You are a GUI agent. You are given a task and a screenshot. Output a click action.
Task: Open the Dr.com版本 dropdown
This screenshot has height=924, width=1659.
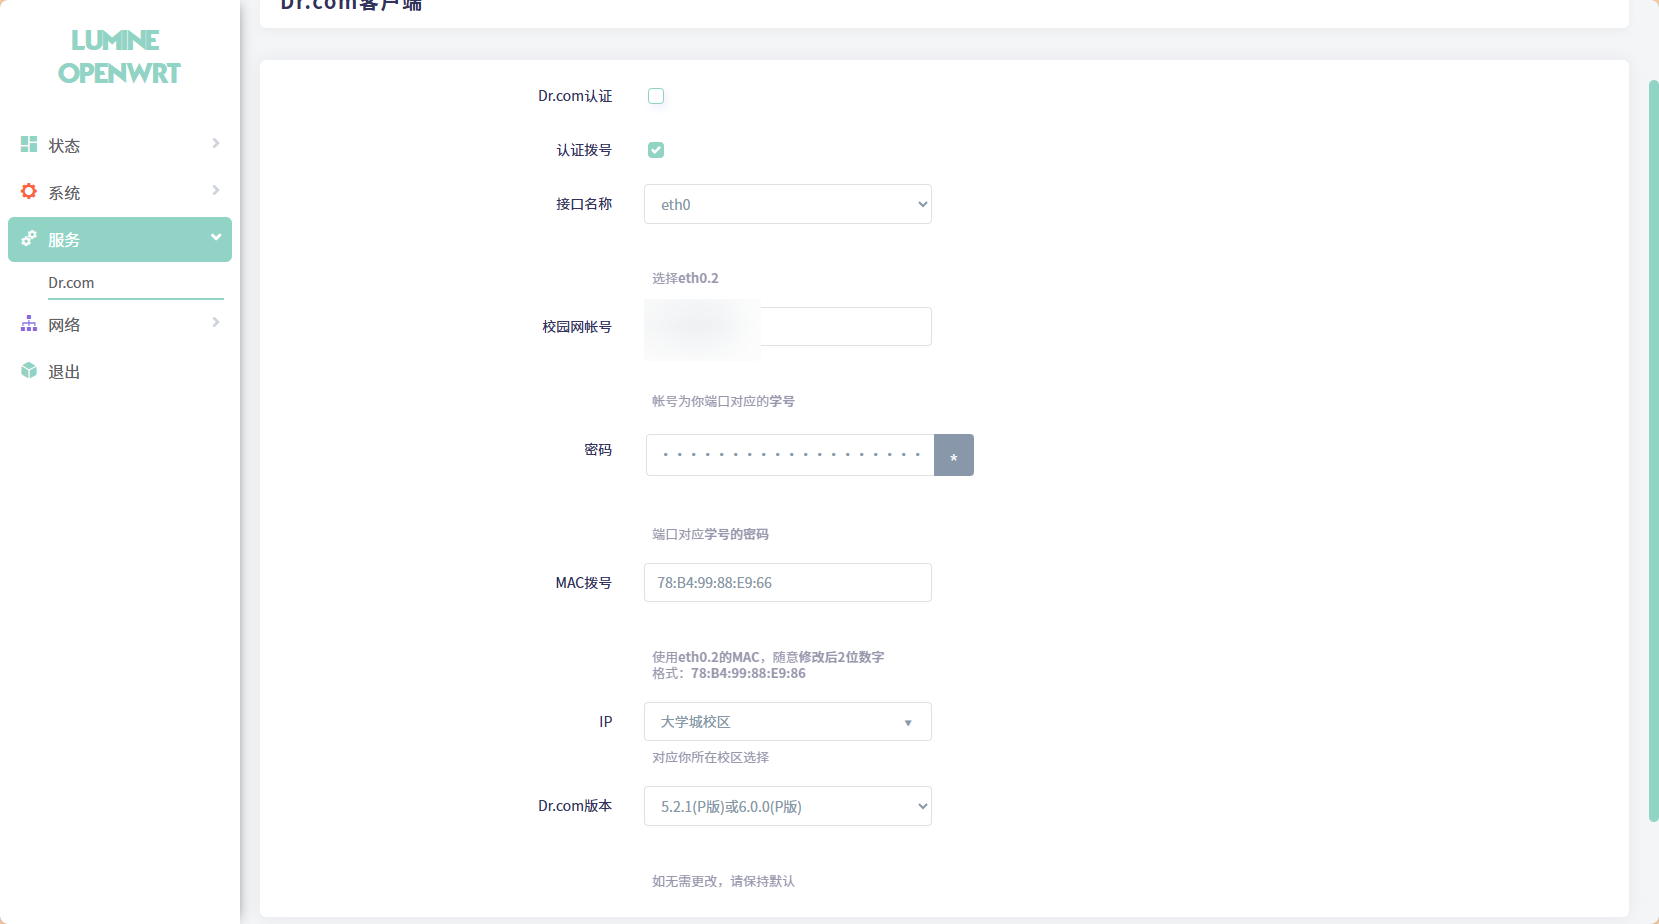click(787, 806)
